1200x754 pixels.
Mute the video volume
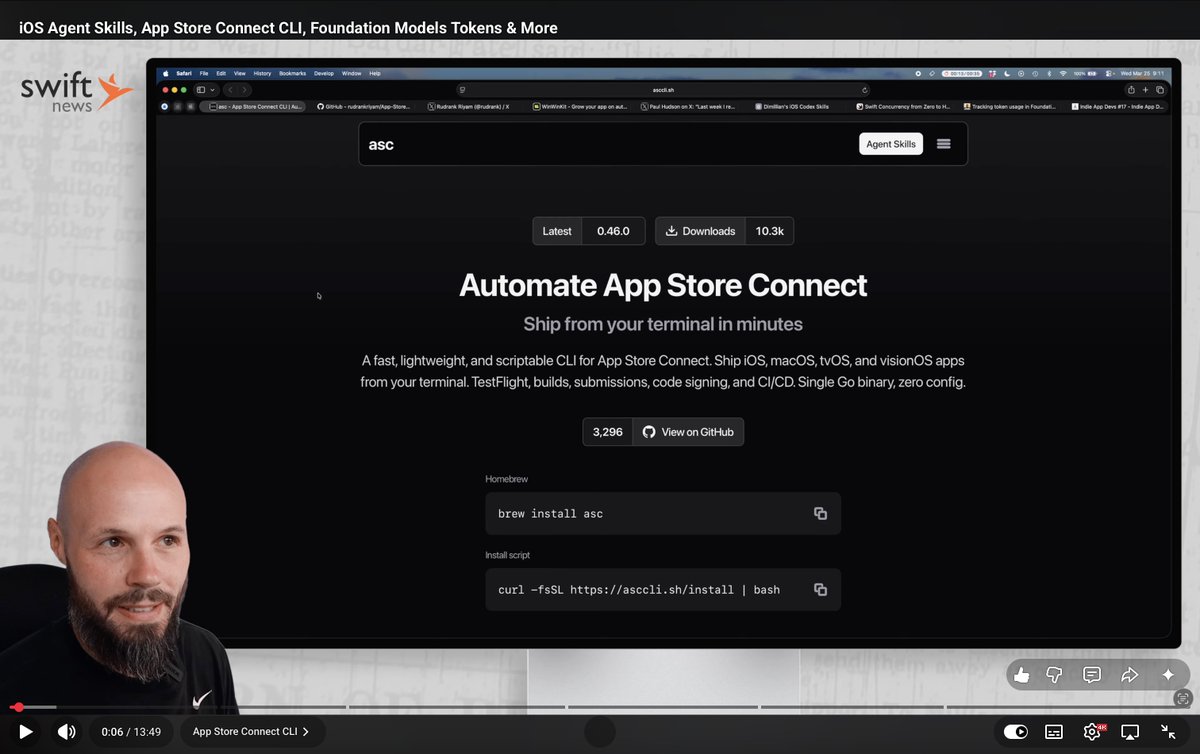pyautogui.click(x=67, y=731)
